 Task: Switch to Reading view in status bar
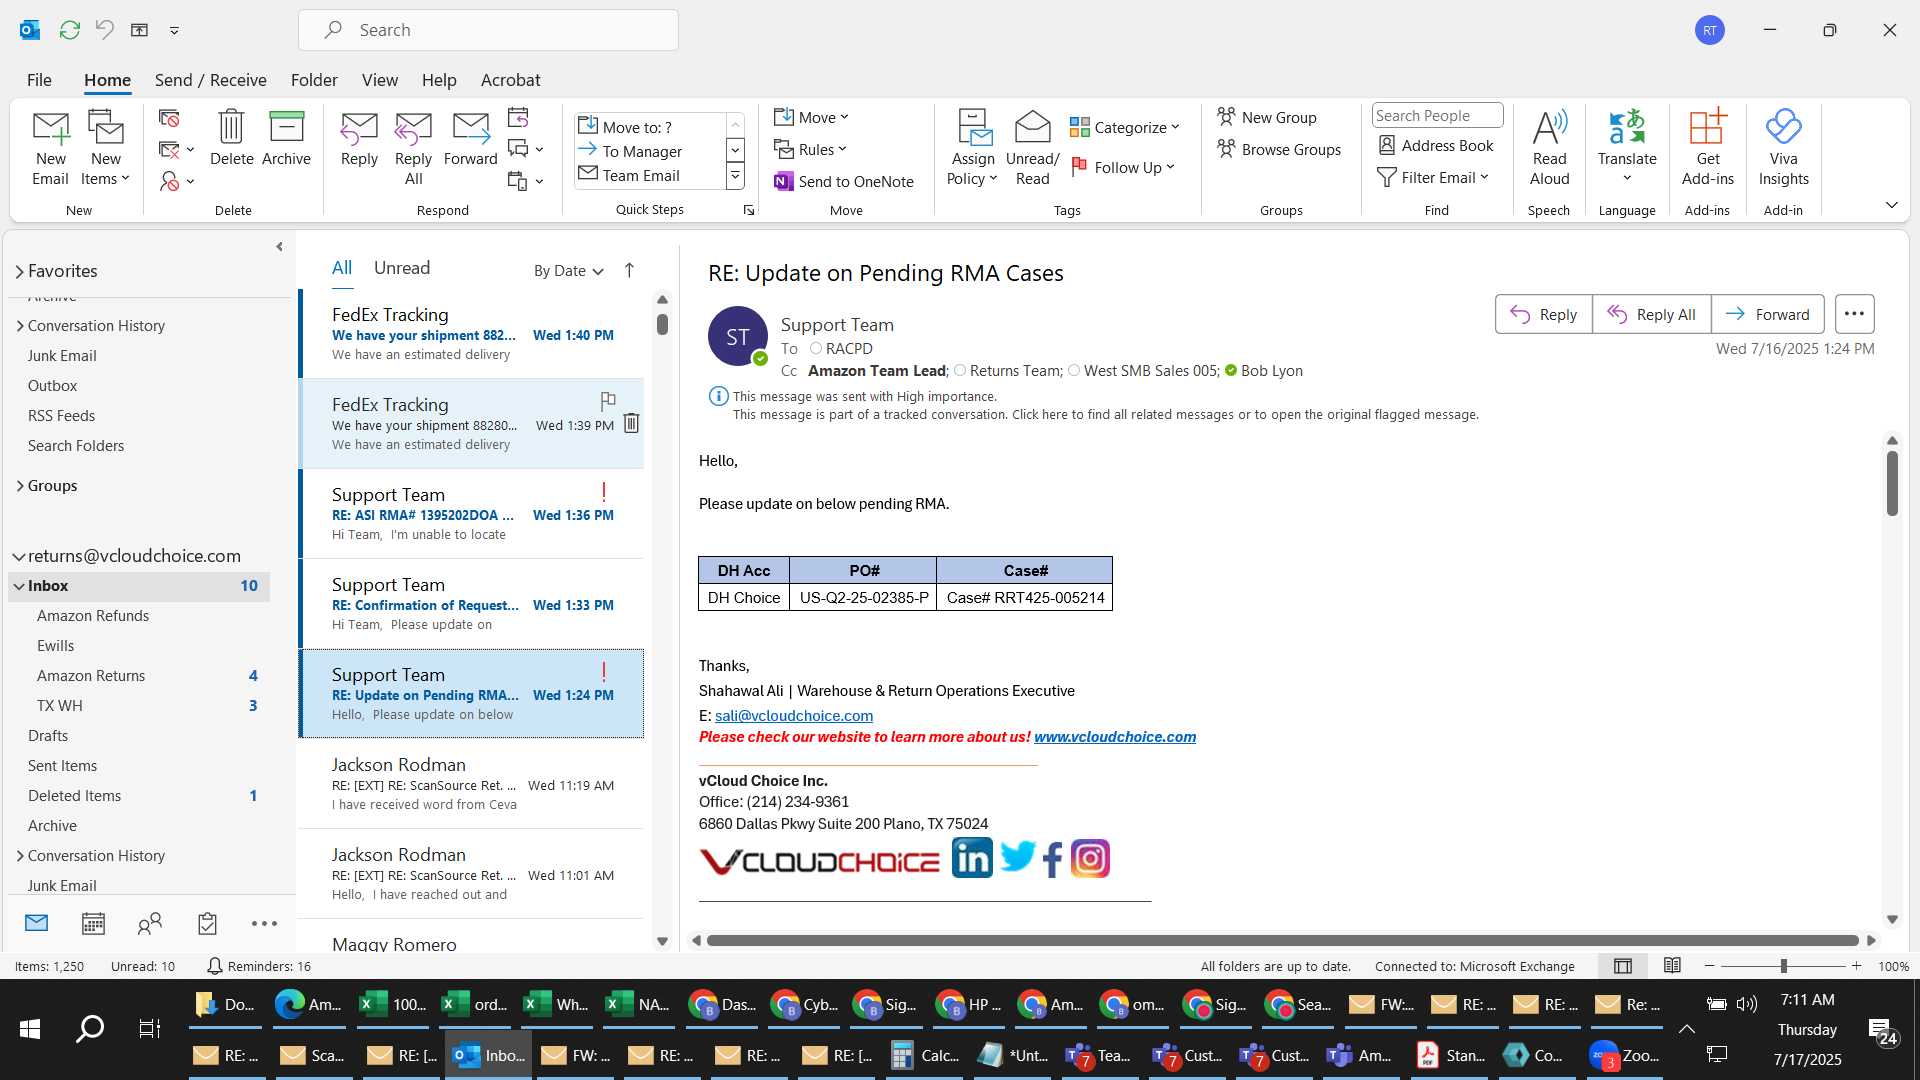pyautogui.click(x=1672, y=966)
